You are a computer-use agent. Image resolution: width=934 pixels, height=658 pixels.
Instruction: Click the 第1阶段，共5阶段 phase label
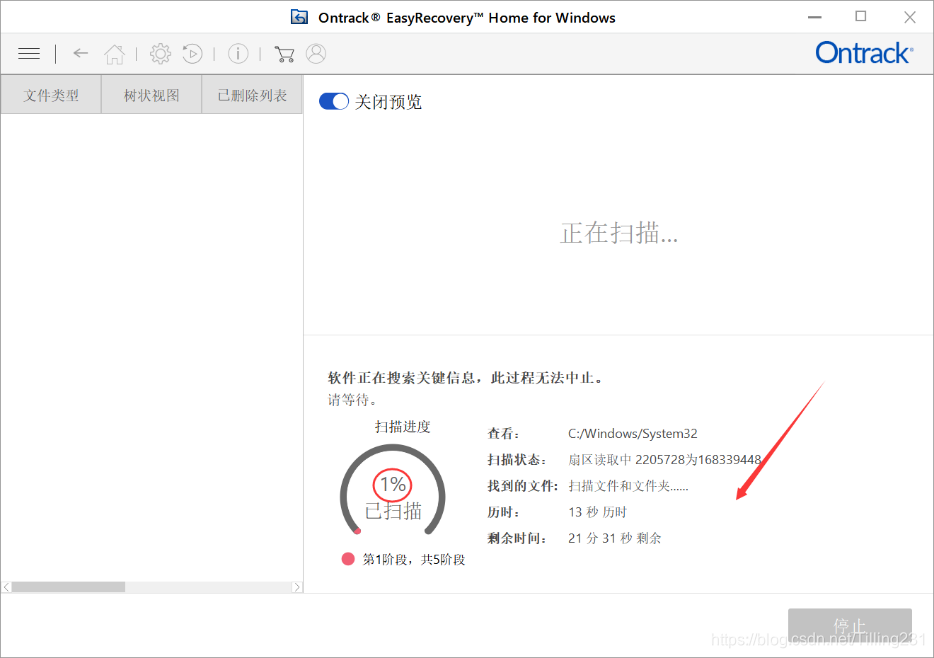(x=414, y=559)
